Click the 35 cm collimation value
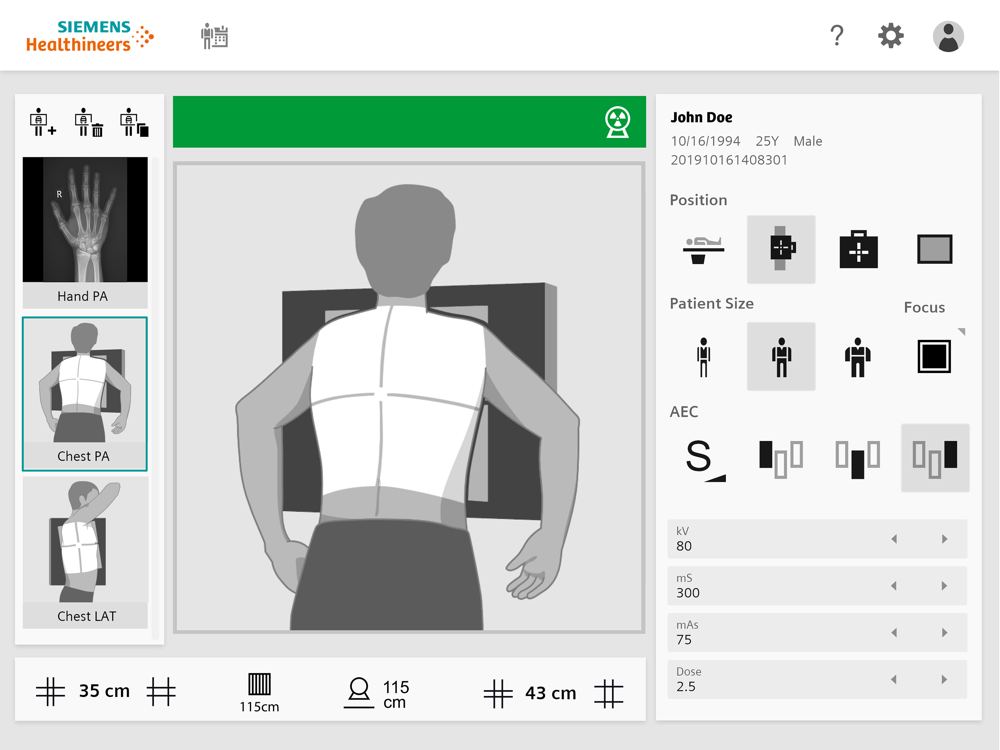1000x750 pixels. click(x=105, y=691)
